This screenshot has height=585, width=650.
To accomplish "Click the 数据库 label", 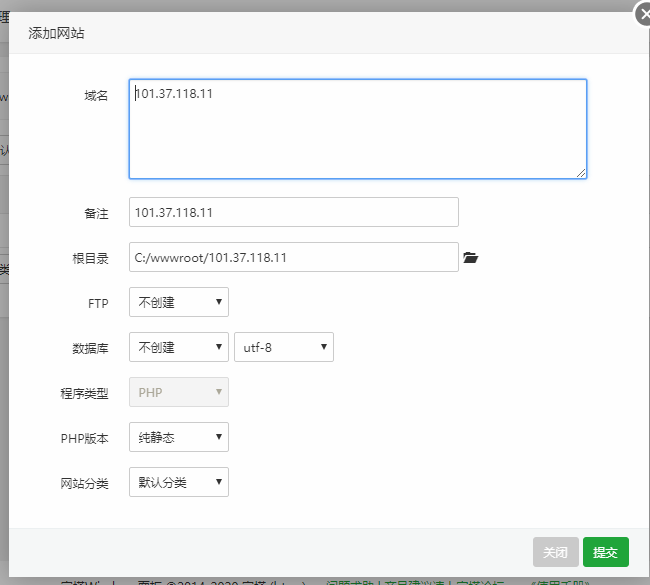I will point(90,348).
